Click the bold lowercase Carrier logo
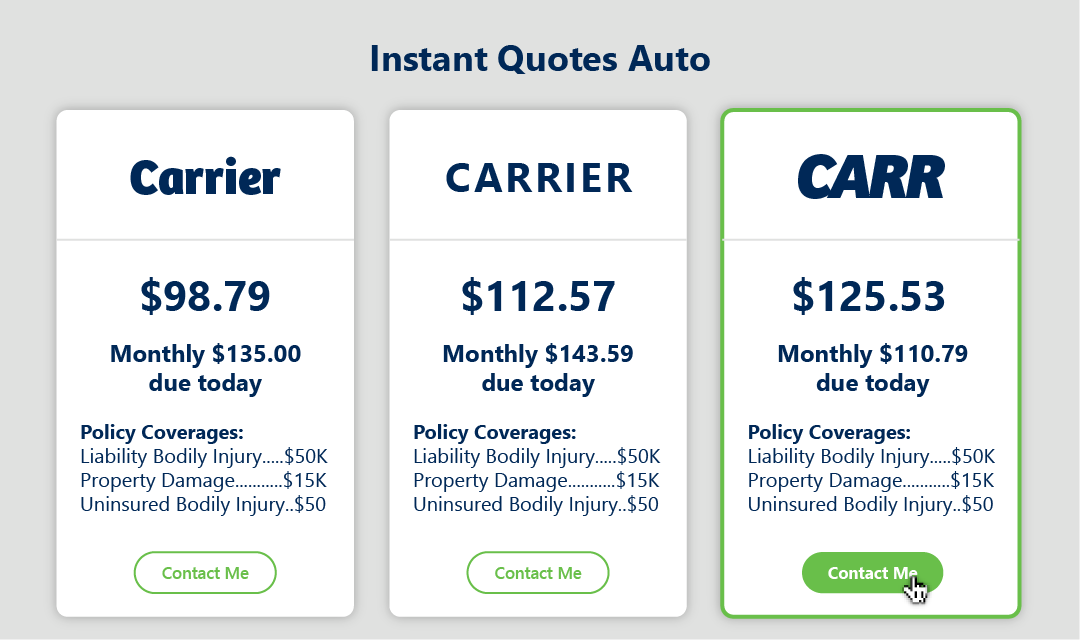Screen dimensions: 1080x640 (205, 178)
